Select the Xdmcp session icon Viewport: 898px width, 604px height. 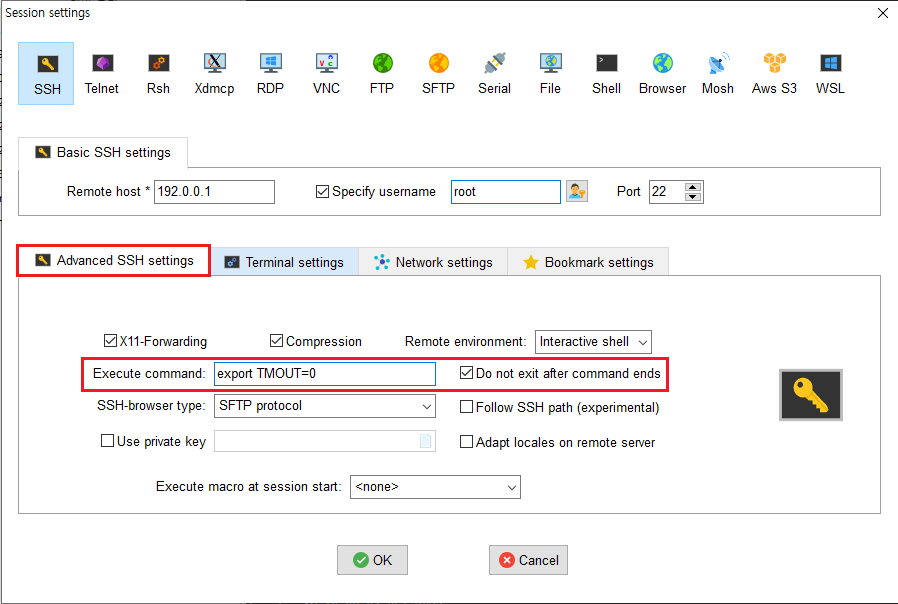[x=214, y=73]
